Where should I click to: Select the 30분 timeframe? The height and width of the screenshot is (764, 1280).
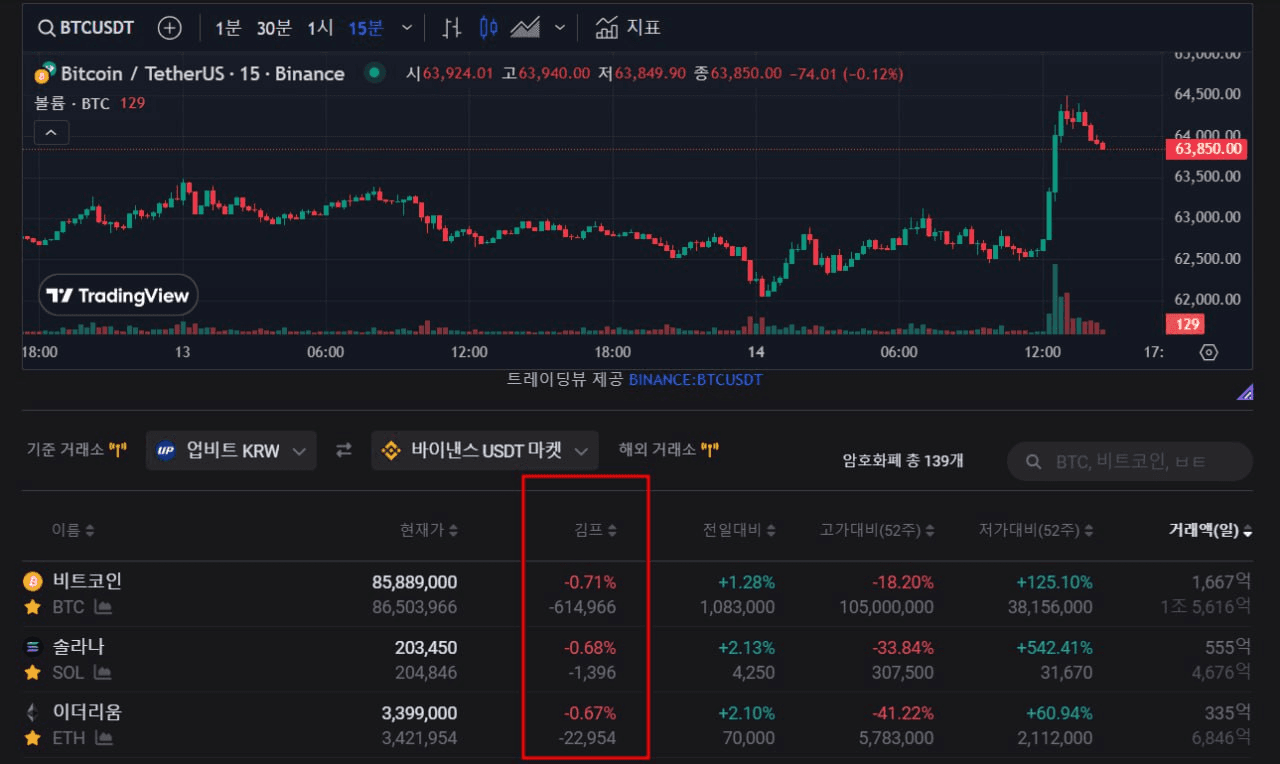[274, 28]
